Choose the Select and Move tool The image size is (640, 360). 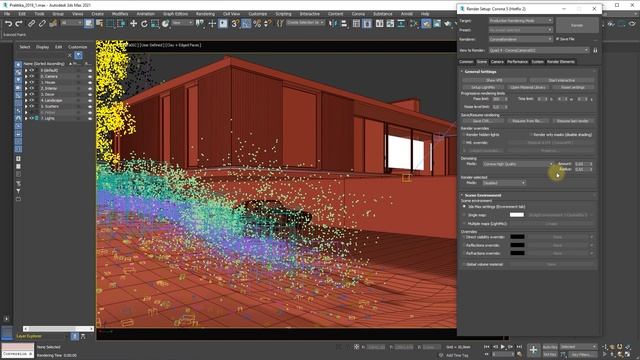(133, 24)
